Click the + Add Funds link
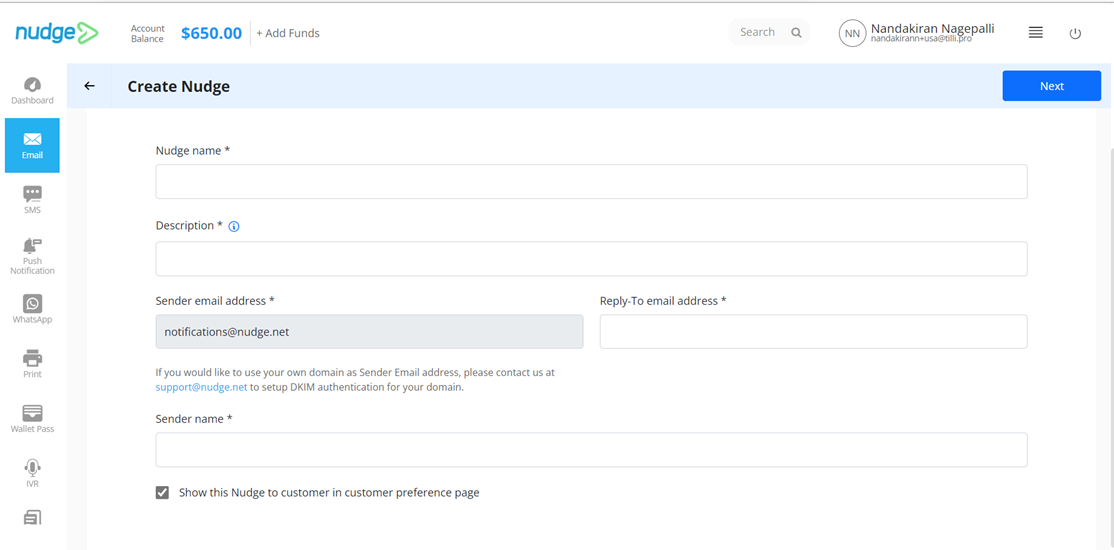 (x=288, y=33)
